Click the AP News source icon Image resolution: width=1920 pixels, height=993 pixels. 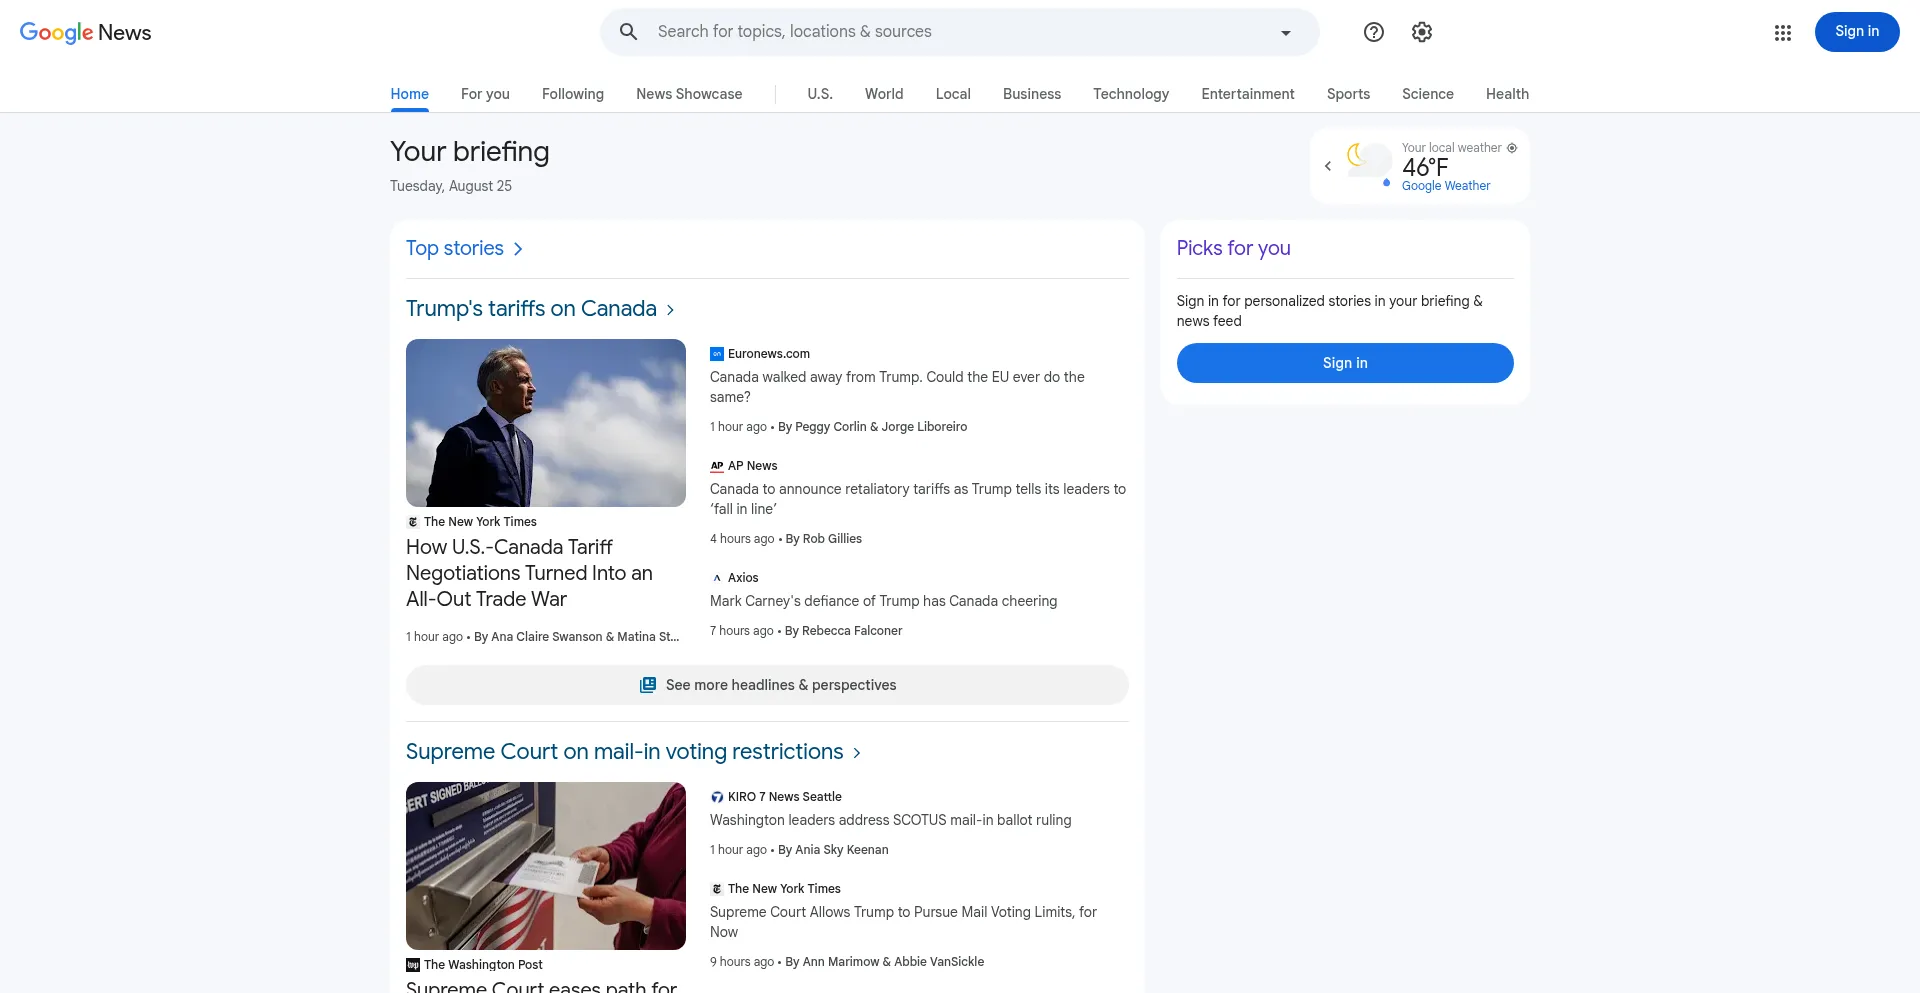[717, 466]
